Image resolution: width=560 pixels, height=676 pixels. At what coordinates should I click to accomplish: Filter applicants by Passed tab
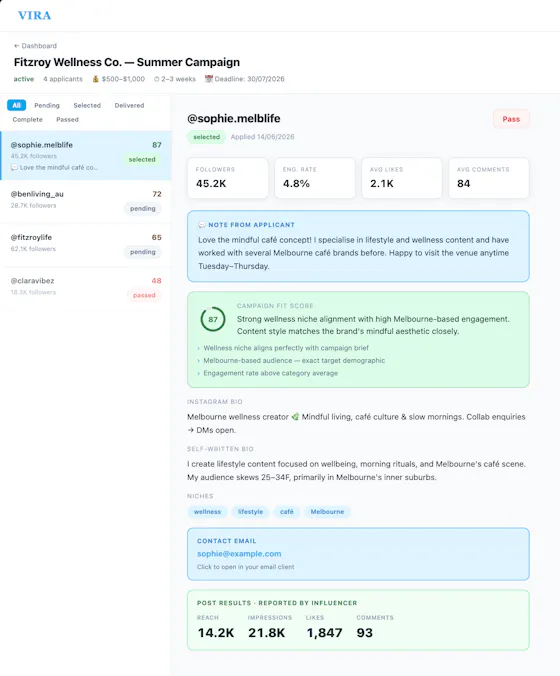67,119
